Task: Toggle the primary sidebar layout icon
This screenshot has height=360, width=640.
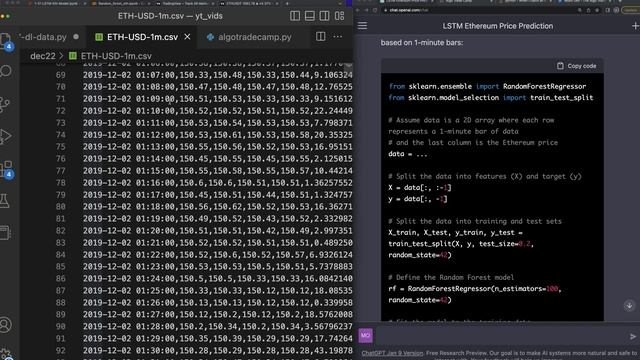Action: tap(295, 16)
